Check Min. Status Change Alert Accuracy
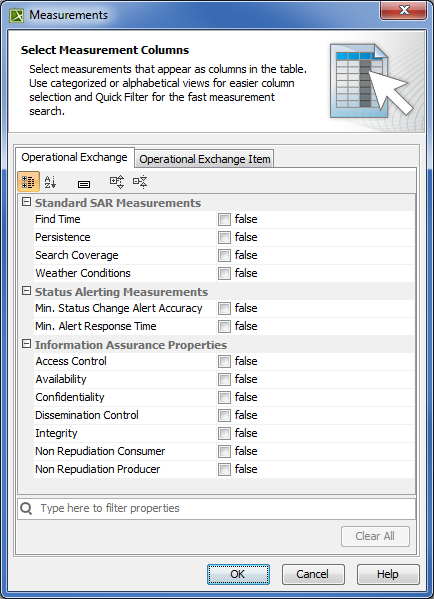This screenshot has height=599, width=434. (224, 308)
